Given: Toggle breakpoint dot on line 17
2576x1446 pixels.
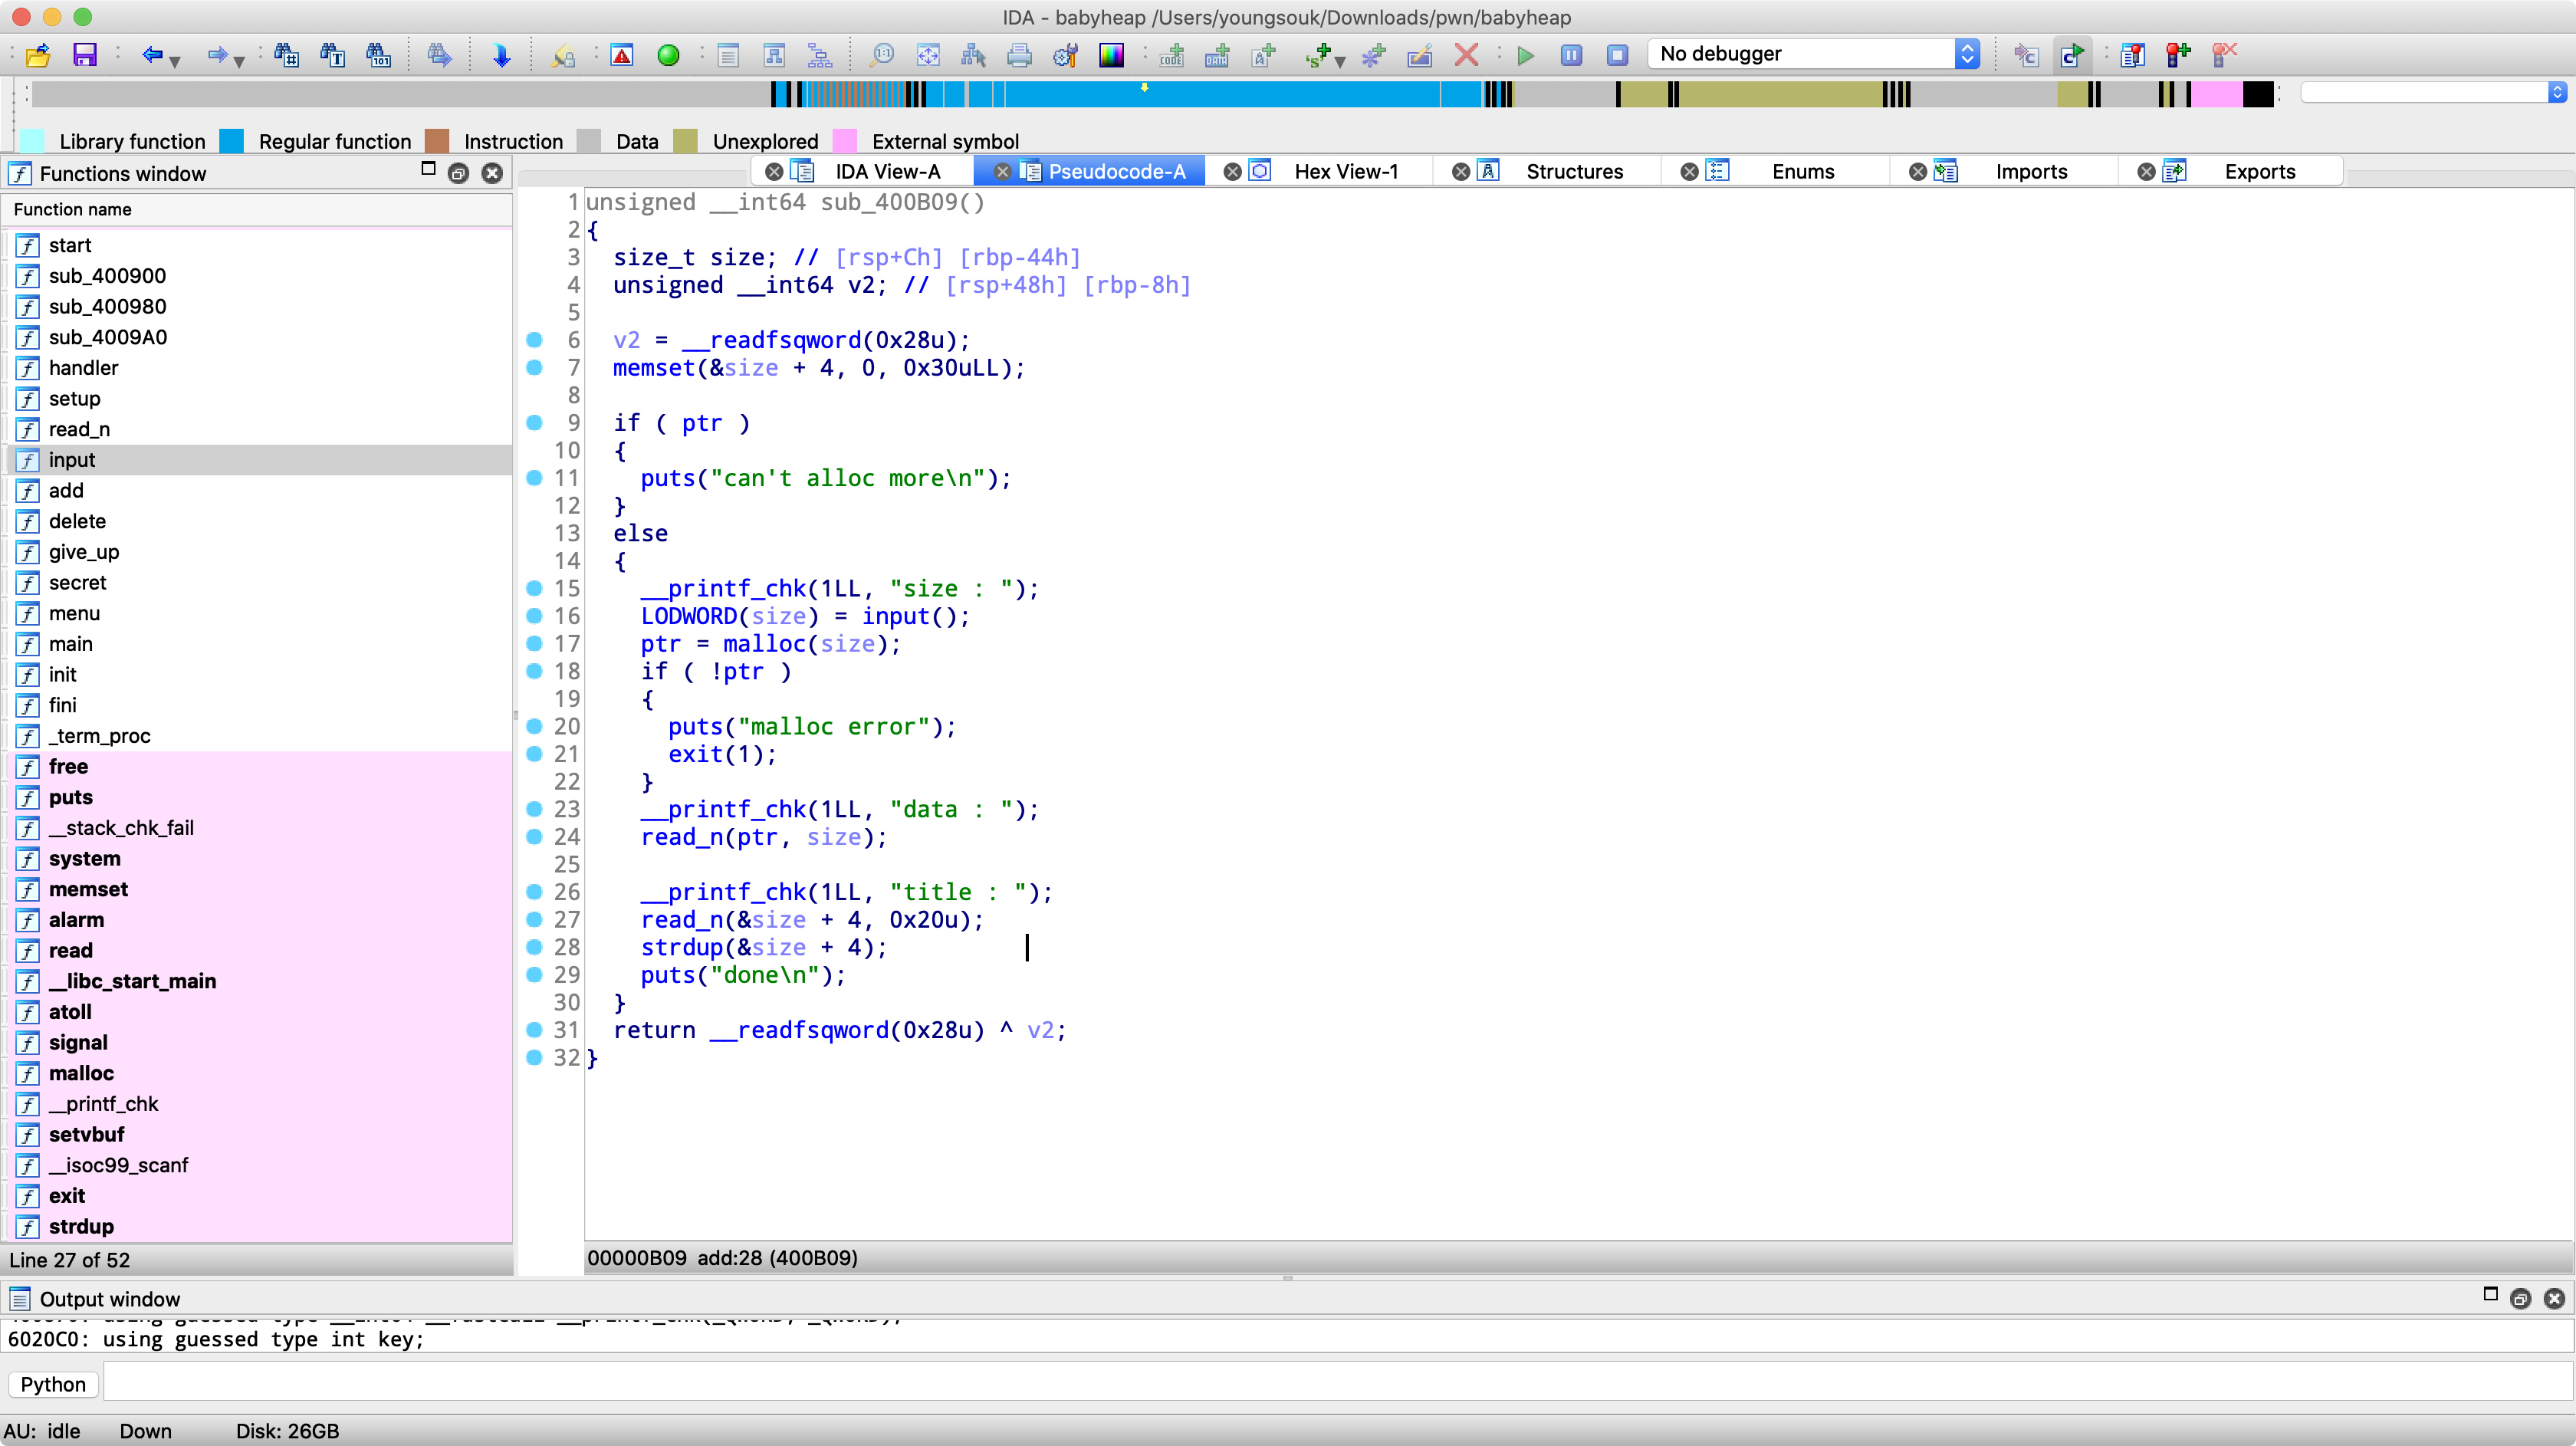Looking at the screenshot, I should click(535, 643).
